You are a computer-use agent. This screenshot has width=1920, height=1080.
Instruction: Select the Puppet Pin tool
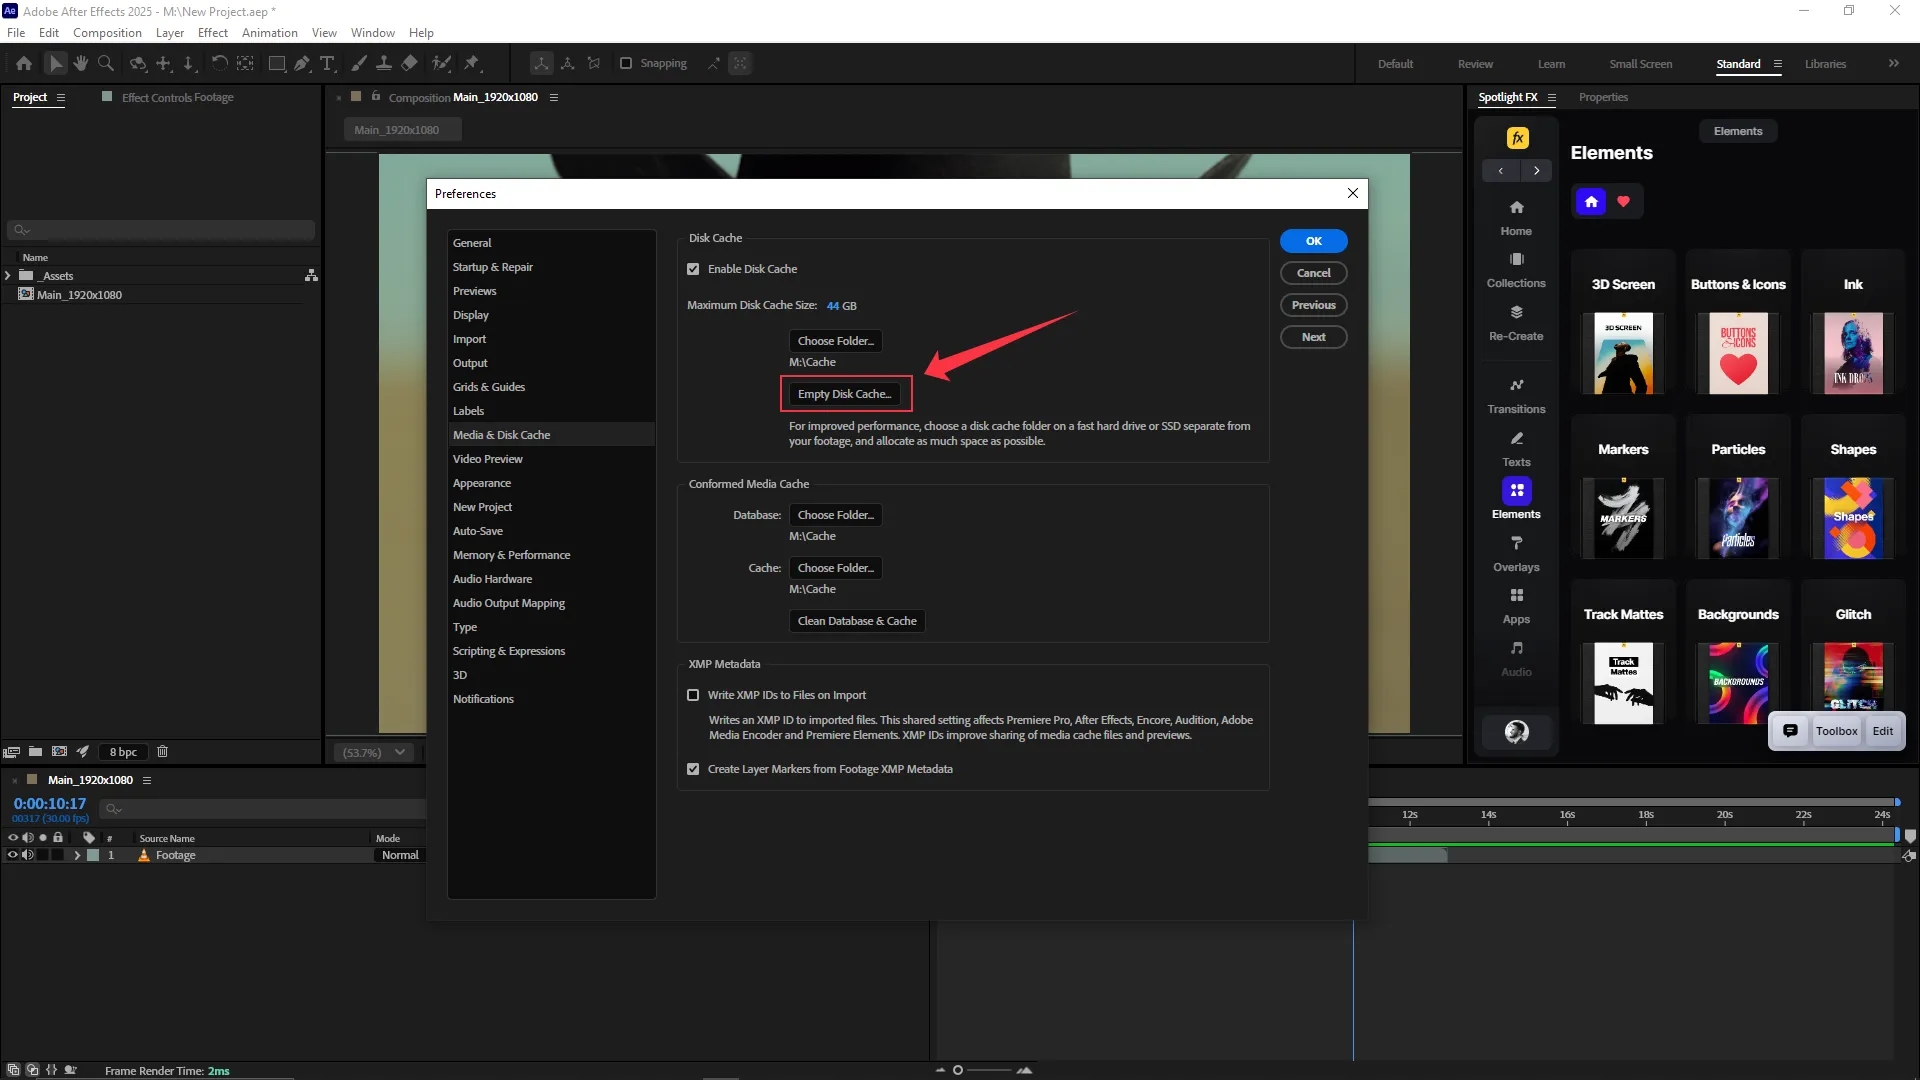pyautogui.click(x=472, y=63)
